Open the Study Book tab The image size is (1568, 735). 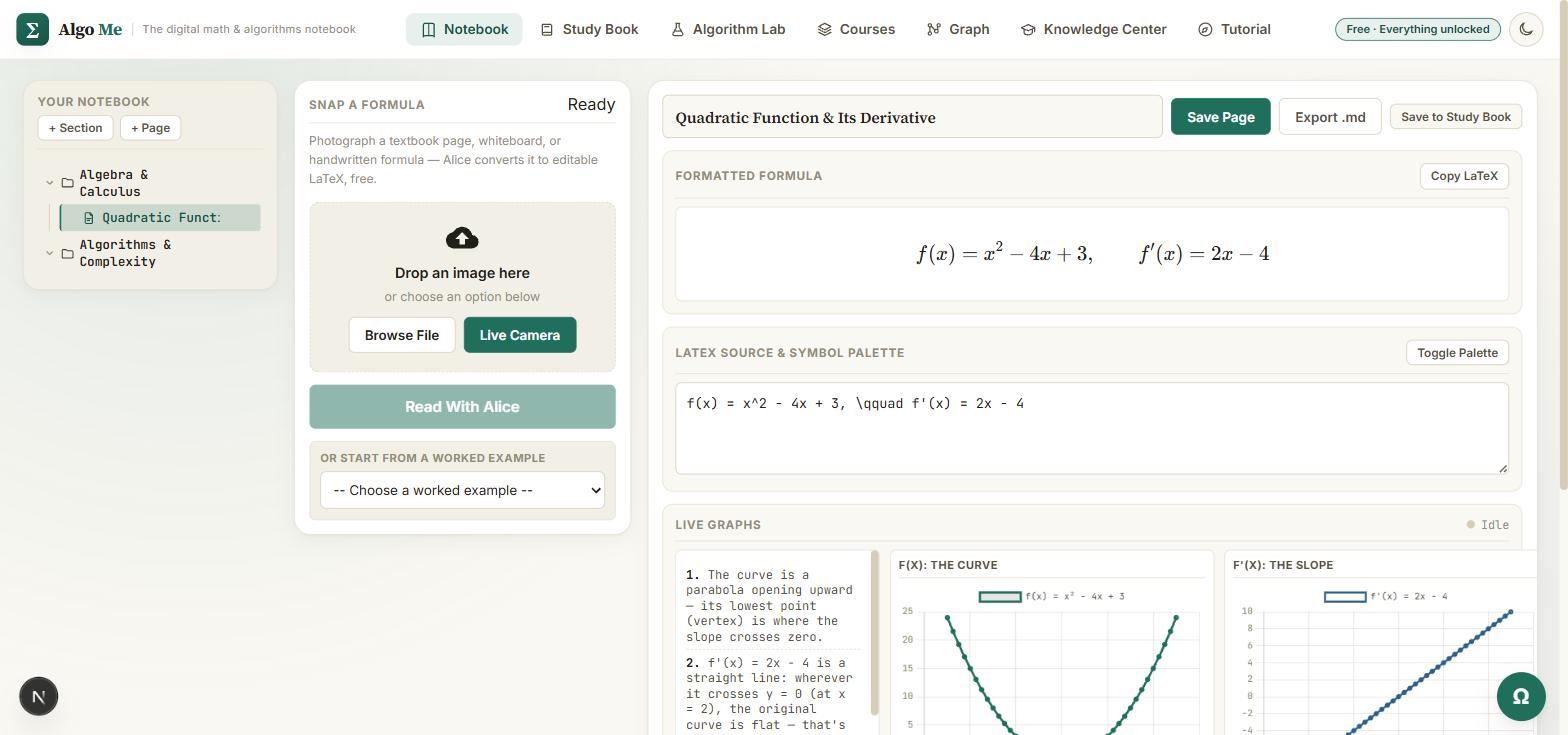click(589, 29)
